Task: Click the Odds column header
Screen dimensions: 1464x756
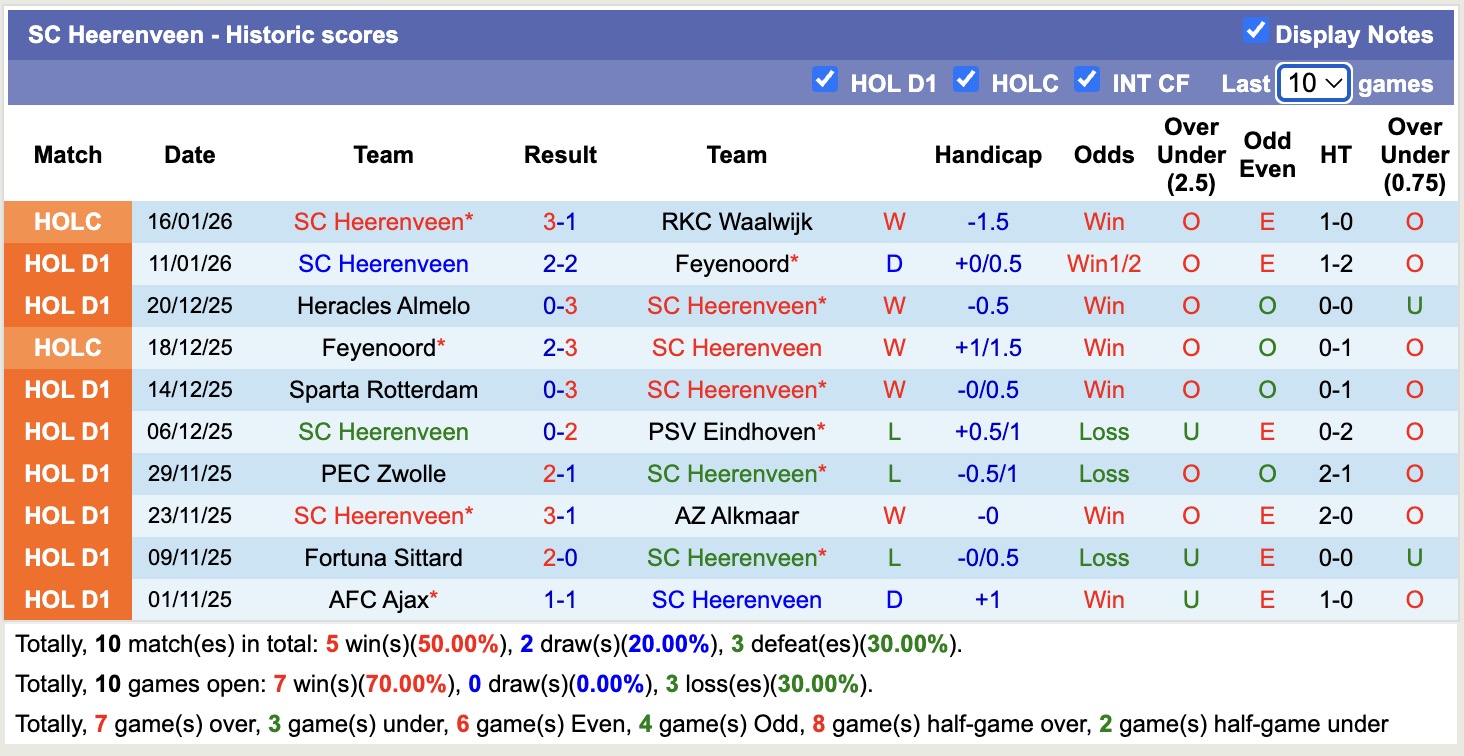Action: coord(1104,155)
